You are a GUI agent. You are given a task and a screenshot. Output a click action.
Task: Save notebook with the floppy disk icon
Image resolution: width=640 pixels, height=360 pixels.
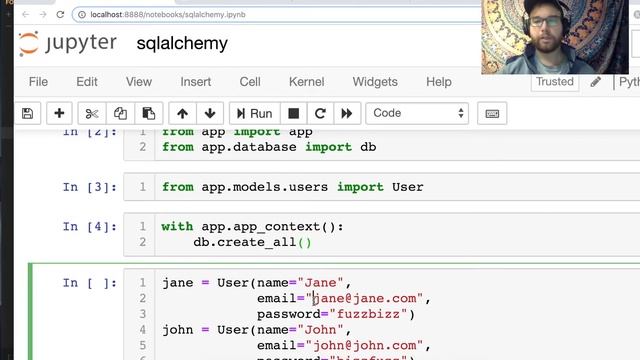[27, 113]
